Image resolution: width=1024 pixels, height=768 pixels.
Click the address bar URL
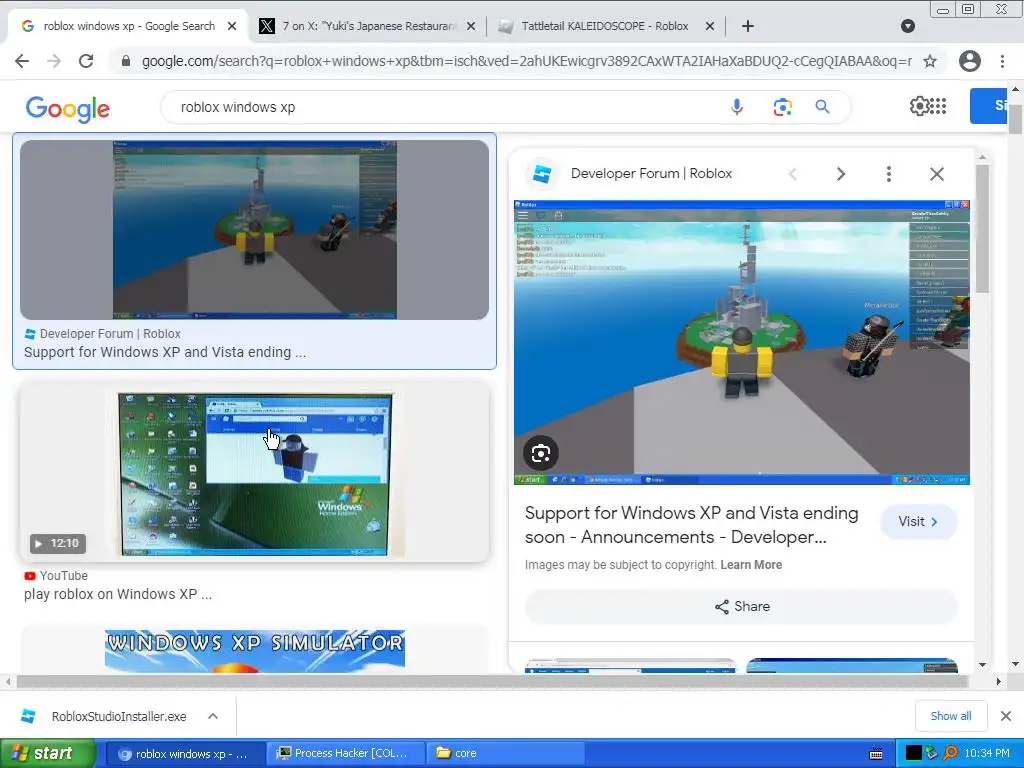click(x=526, y=61)
